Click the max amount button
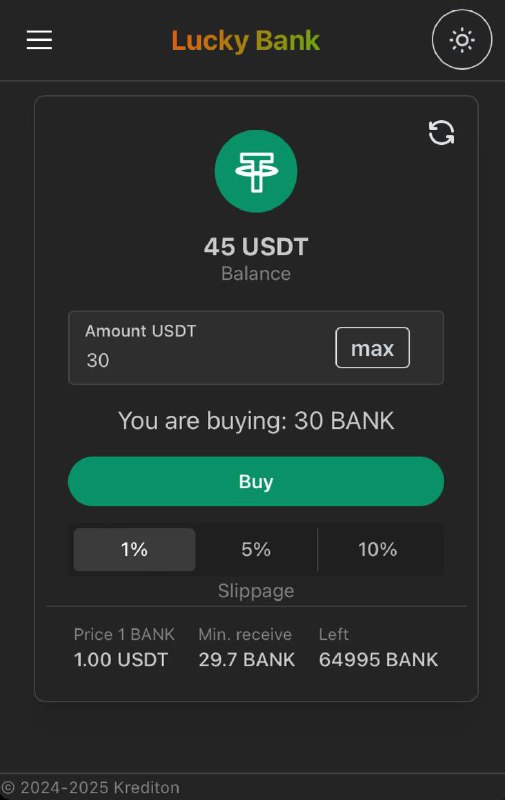Viewport: 505px width, 800px height. pos(372,347)
